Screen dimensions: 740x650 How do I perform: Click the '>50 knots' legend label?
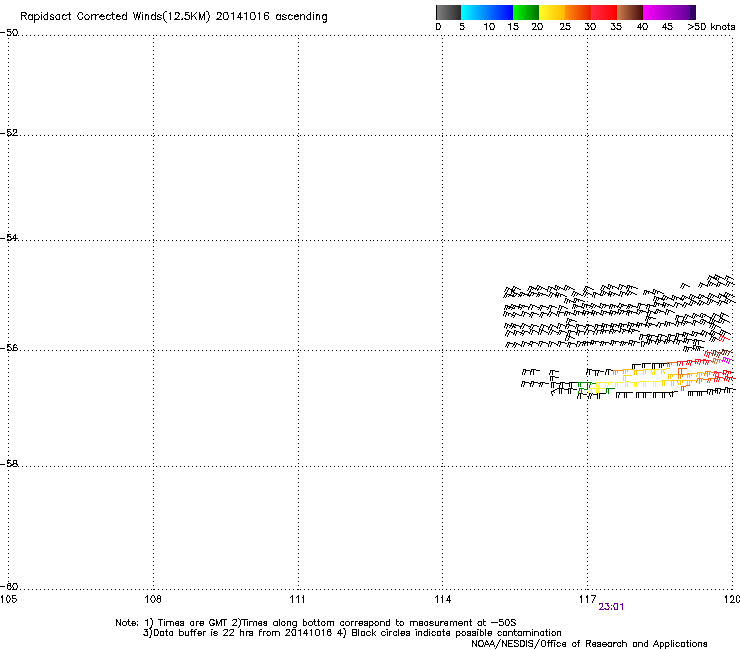[x=711, y=27]
